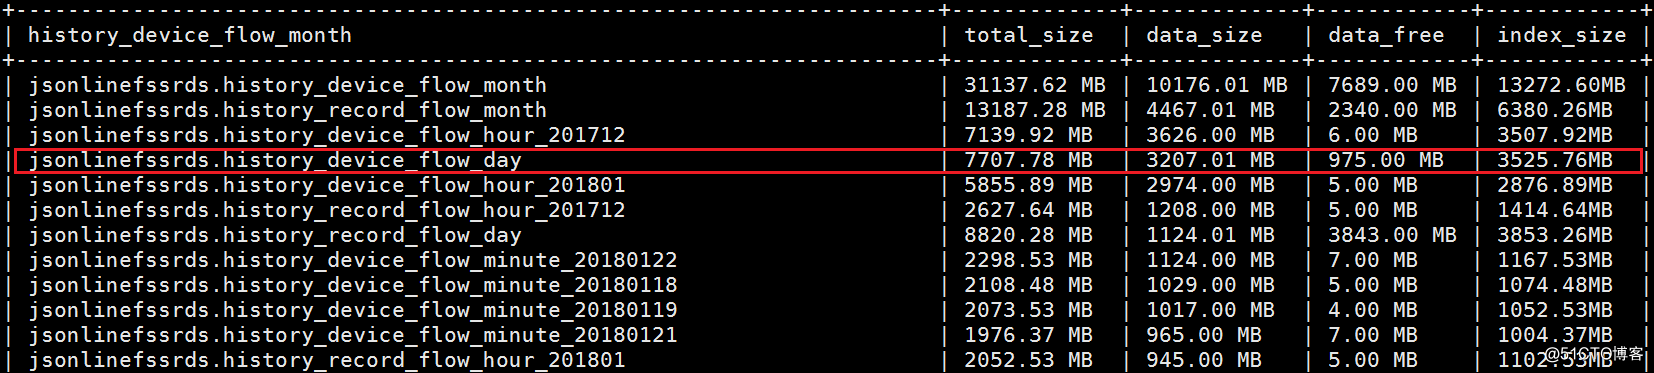This screenshot has width=1654, height=373.
Task: Click index size value 2876.89MB
Action: [1555, 185]
